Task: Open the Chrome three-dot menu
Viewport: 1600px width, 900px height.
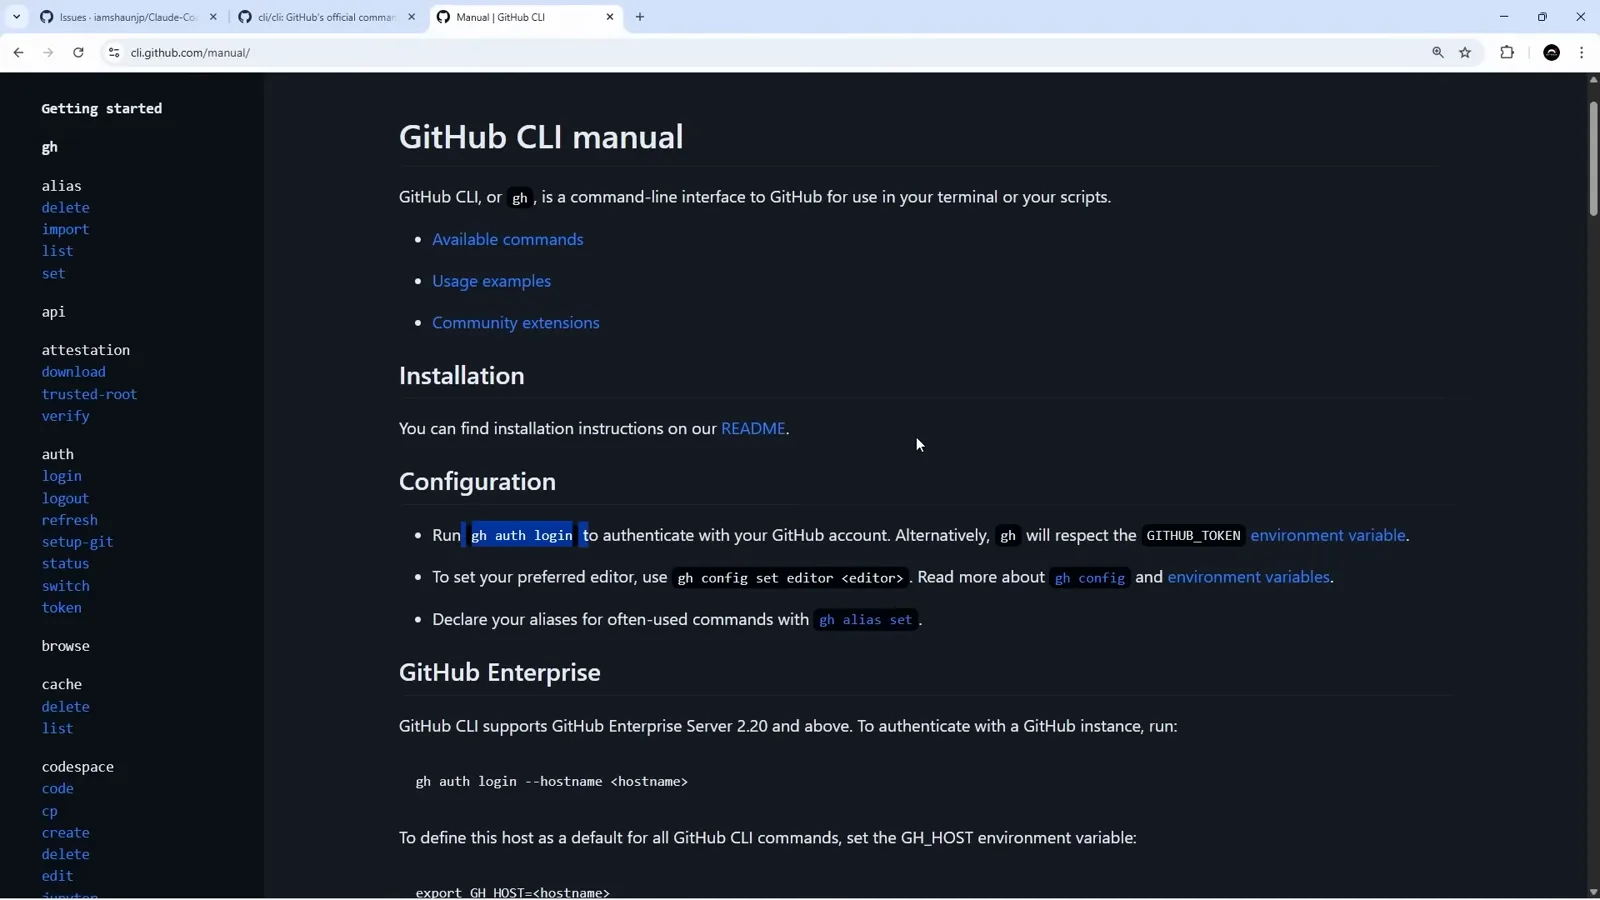Action: 1581,52
